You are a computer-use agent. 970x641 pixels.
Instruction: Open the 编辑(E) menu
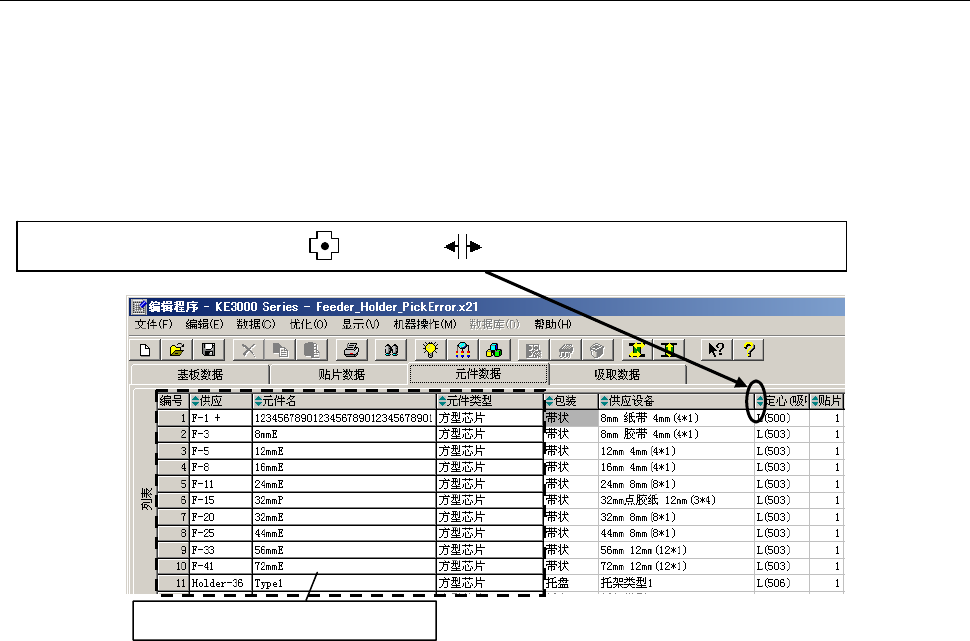[x=204, y=324]
